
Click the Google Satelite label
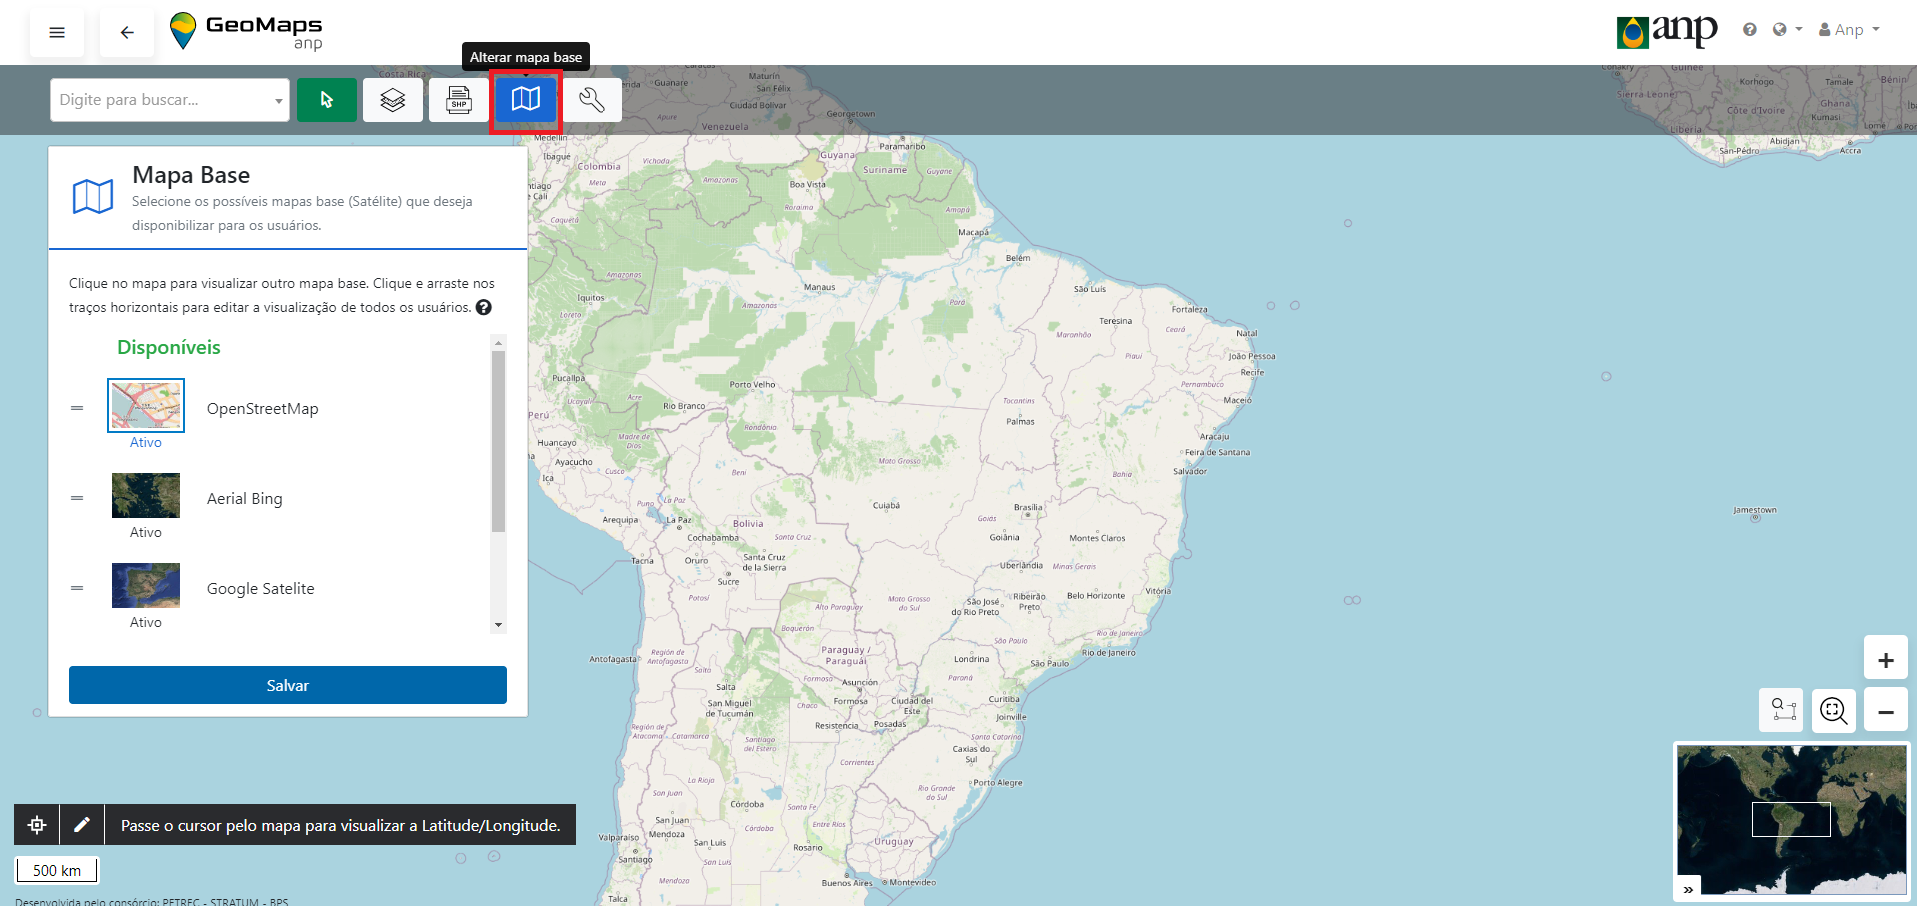(261, 589)
